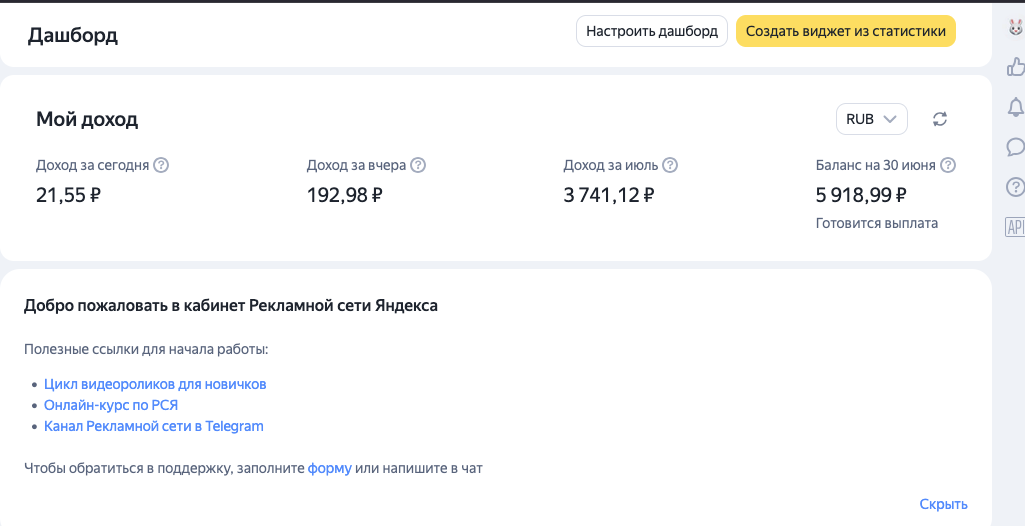Click the Дашборд page heading
Image resolution: width=1025 pixels, height=526 pixels.
pyautogui.click(x=73, y=35)
